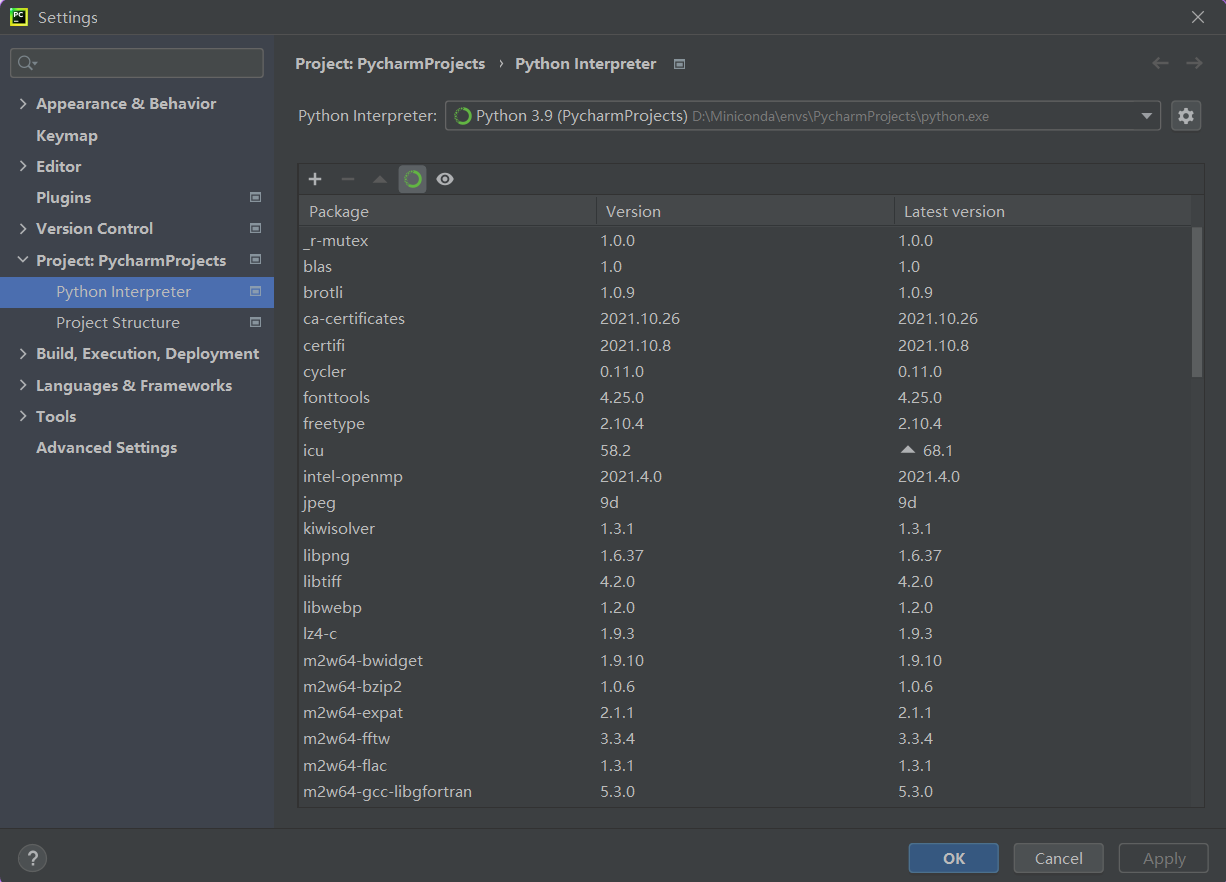Click the Apply button
The width and height of the screenshot is (1226, 882).
click(1163, 858)
